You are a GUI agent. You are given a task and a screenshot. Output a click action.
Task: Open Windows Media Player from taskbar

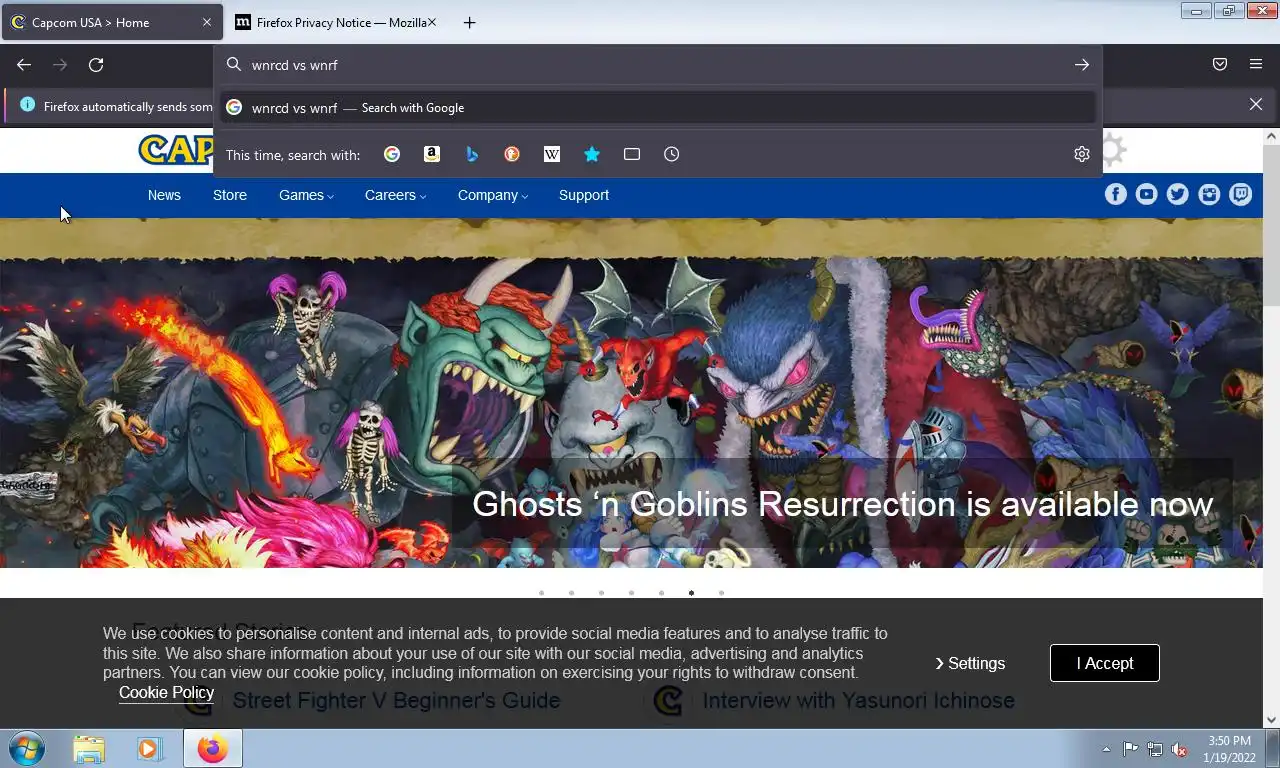click(150, 749)
